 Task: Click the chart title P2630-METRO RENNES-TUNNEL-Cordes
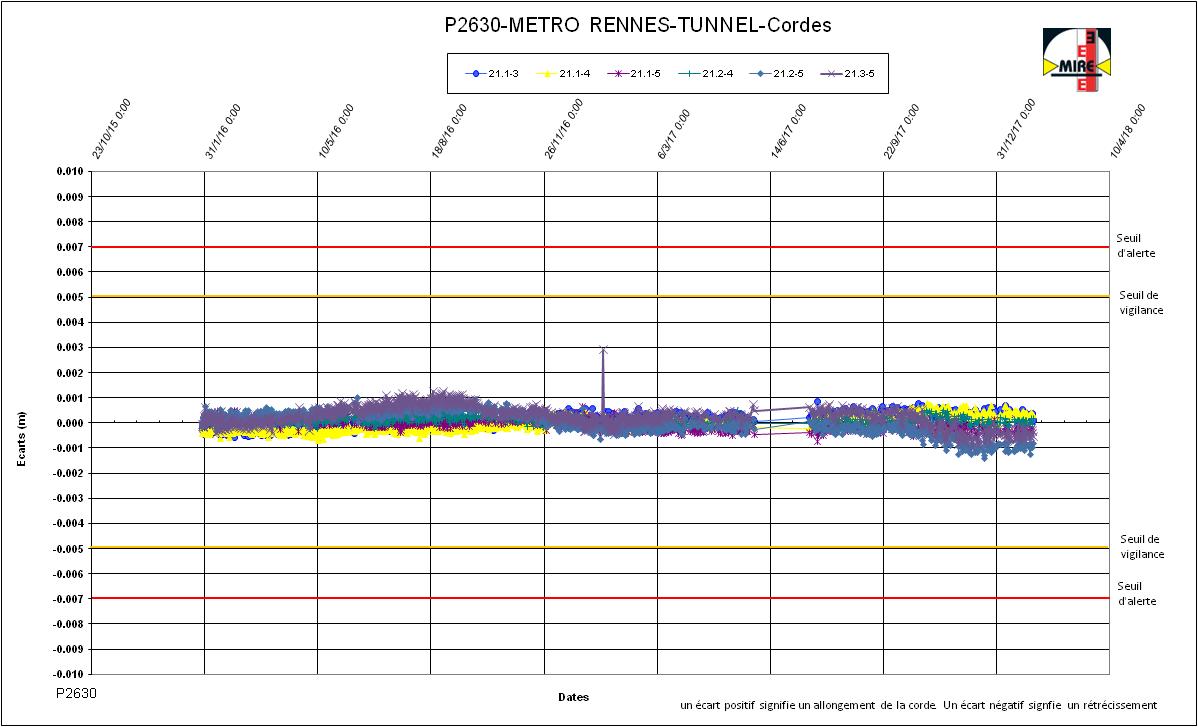(638, 25)
